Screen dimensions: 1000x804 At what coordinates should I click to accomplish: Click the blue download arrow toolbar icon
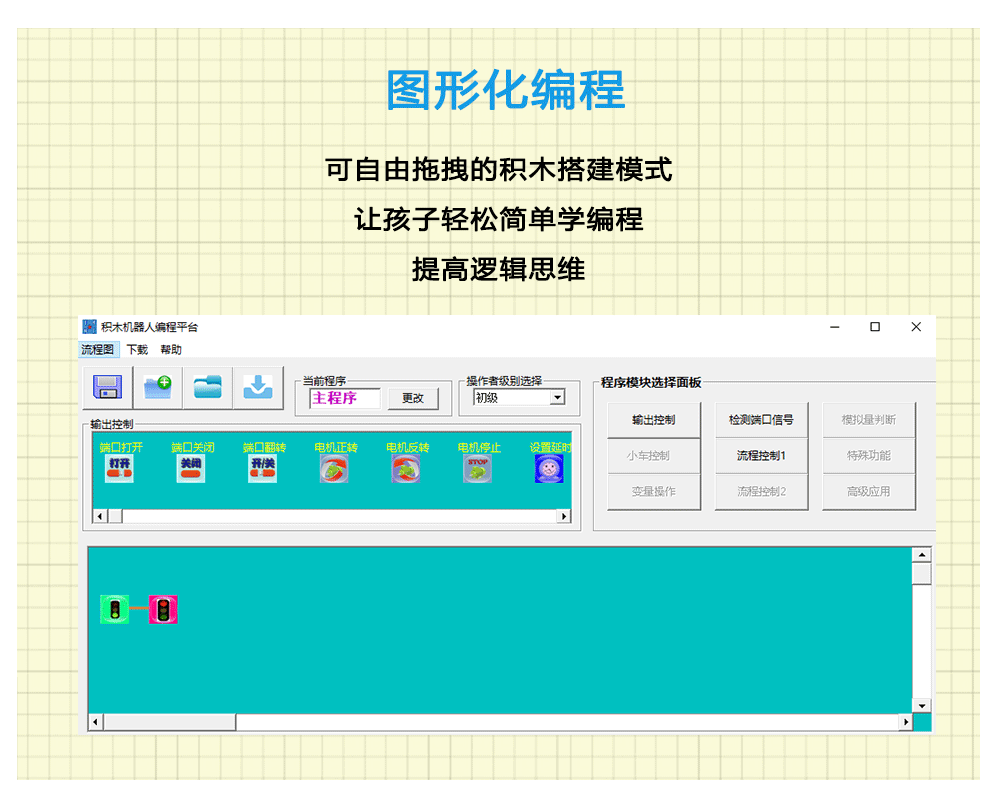tap(258, 389)
